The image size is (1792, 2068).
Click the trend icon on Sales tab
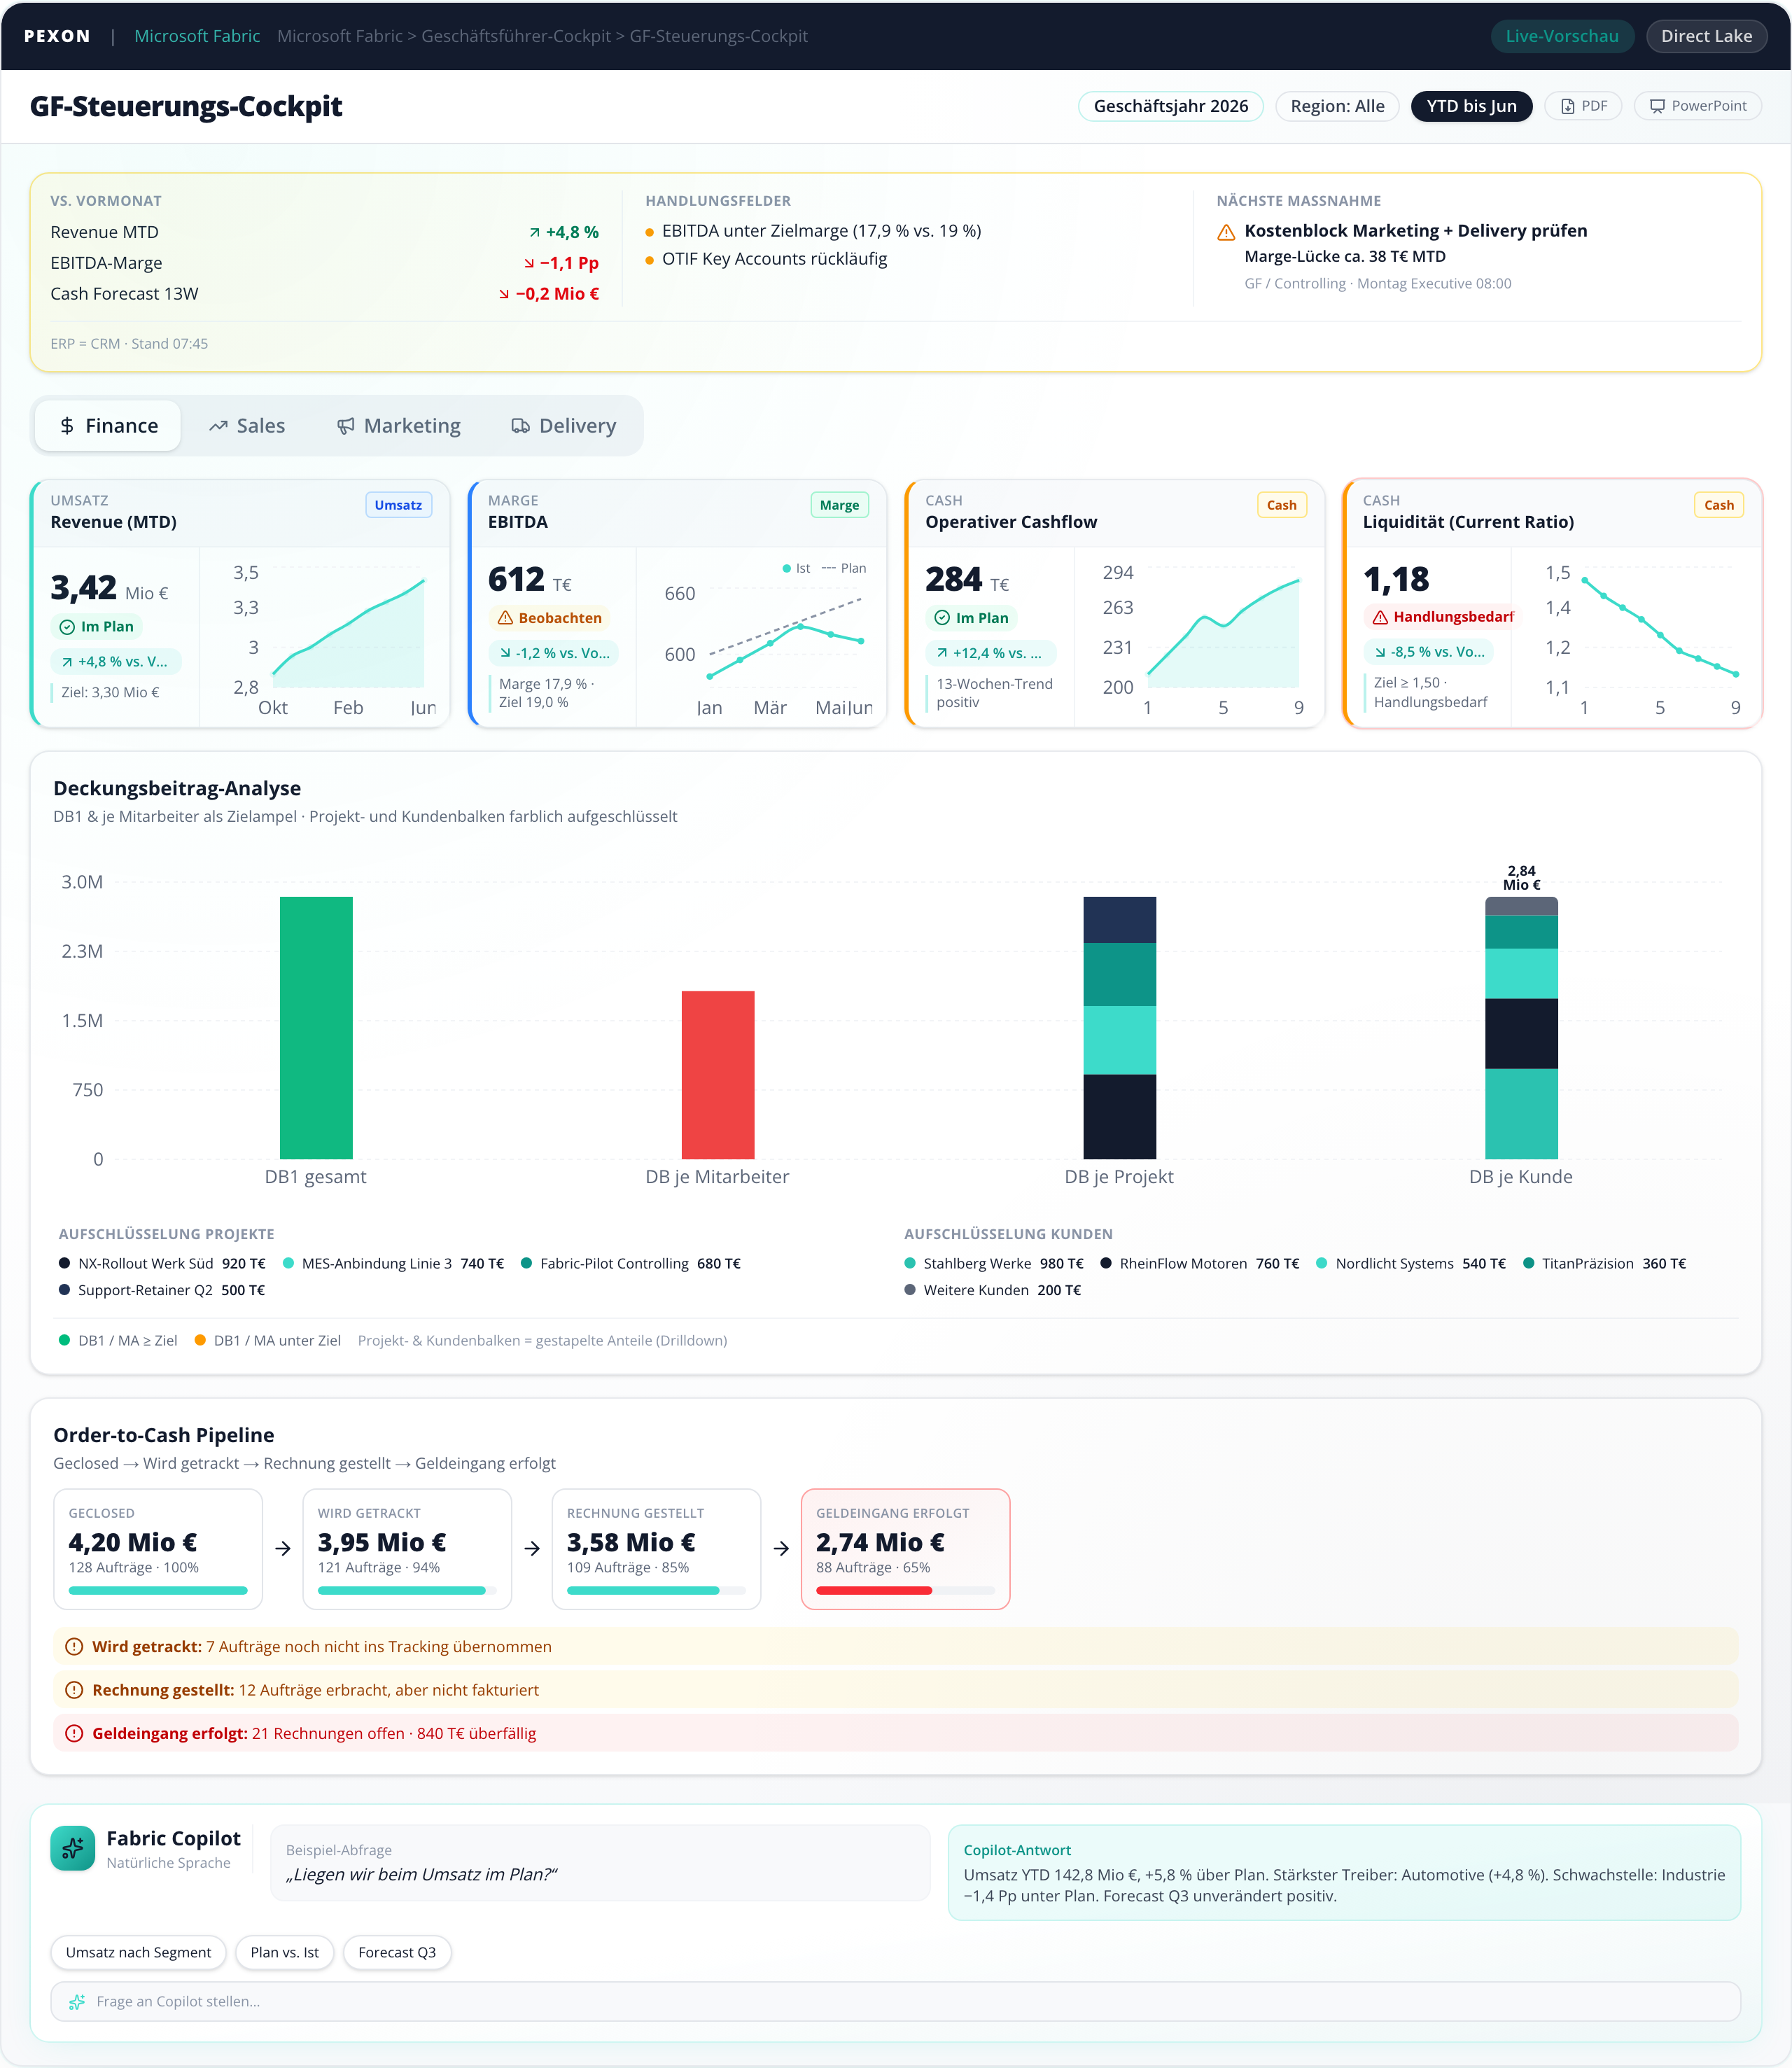[x=218, y=426]
